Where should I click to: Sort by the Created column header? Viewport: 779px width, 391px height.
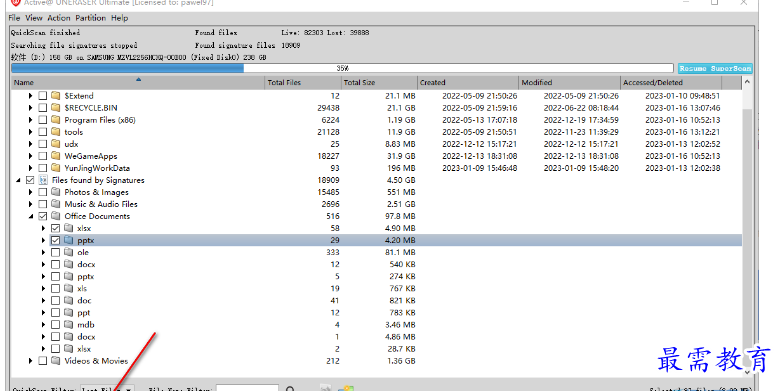(468, 82)
